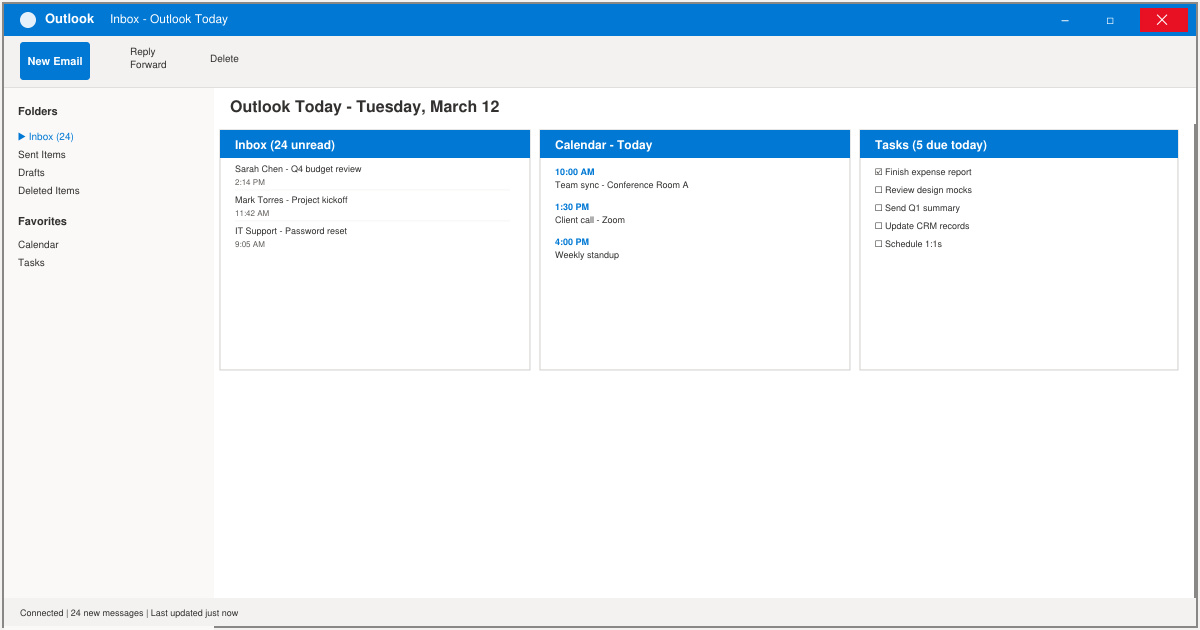1200x630 pixels.
Task: Check off the Review design mocks task
Action: pos(879,190)
